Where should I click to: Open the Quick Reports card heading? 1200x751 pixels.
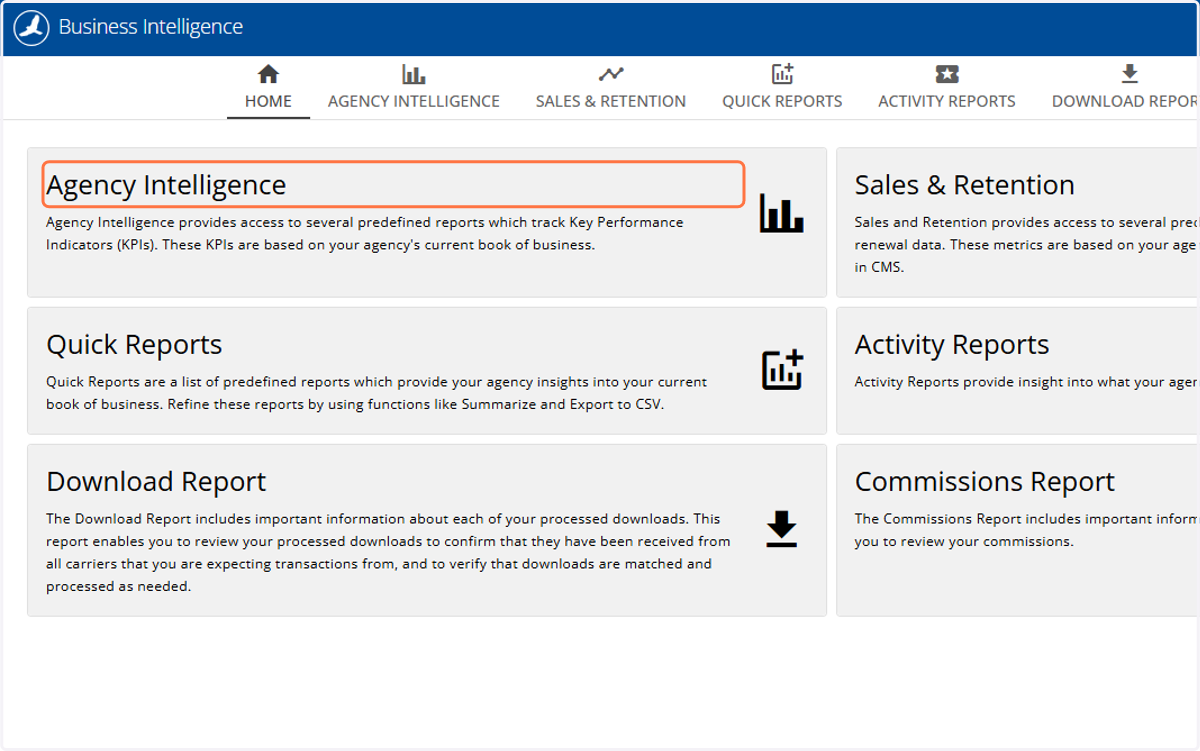tap(134, 345)
